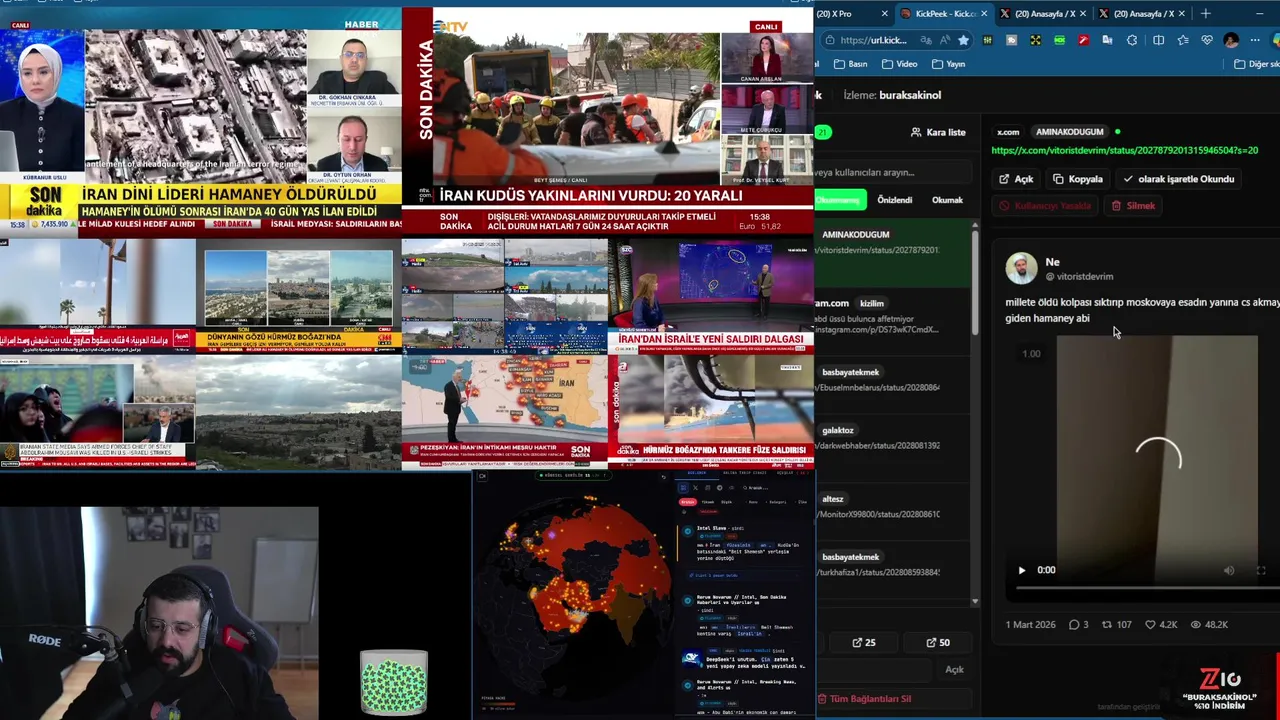This screenshot has width=1280, height=720.
Task: Open the browser profile avatar
Action: [1231, 40]
